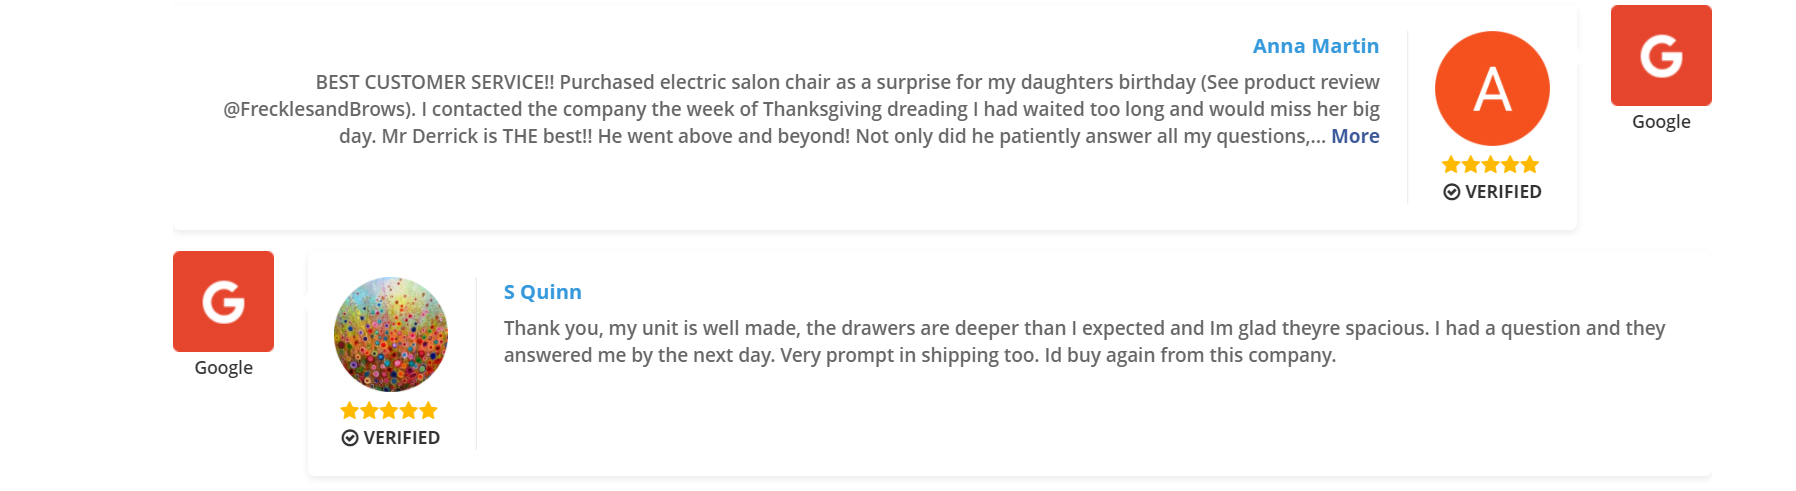Click the VERIFIED text under S Quinn
Screen dimensions: 1796x491
(401, 438)
